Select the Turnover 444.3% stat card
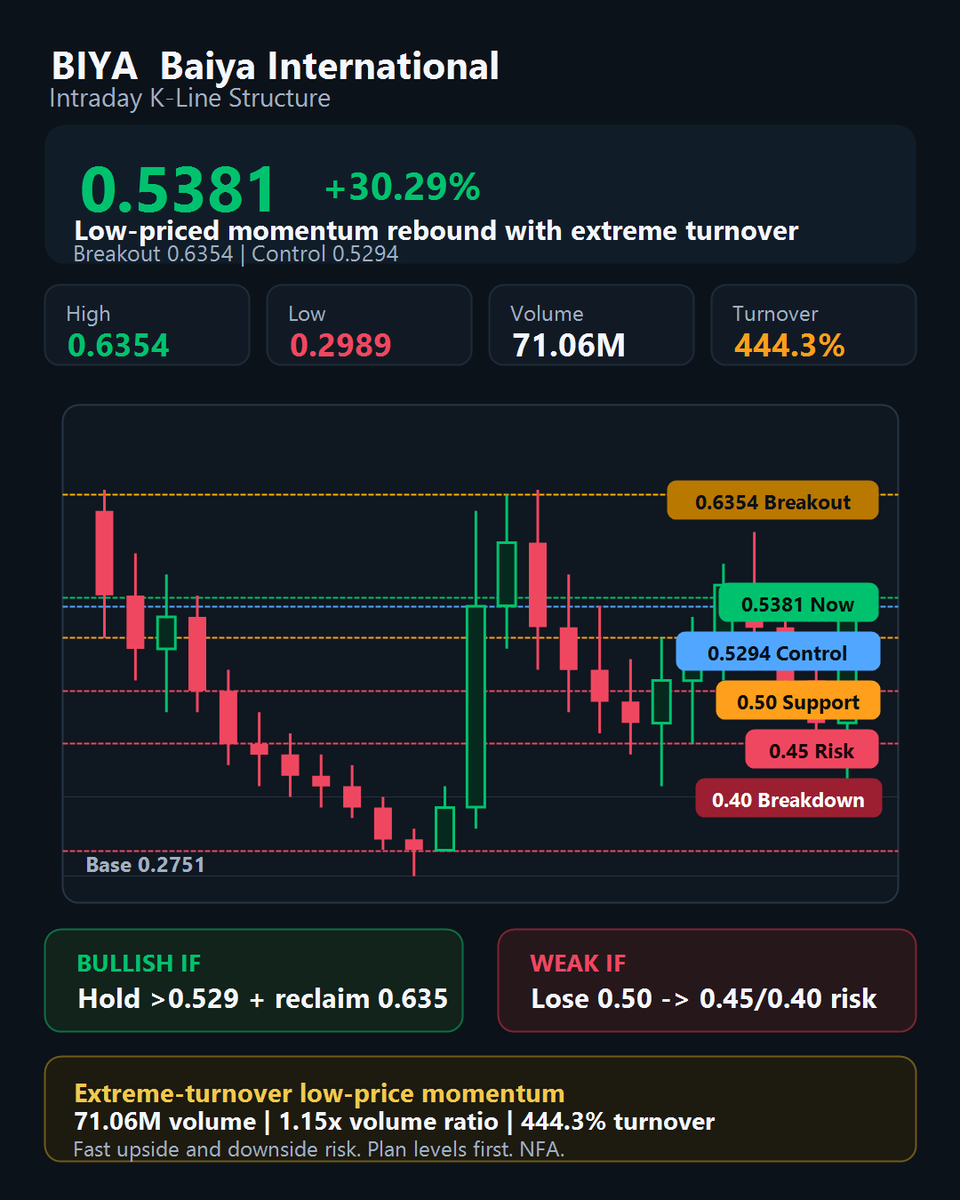Viewport: 960px width, 1200px height. click(813, 325)
